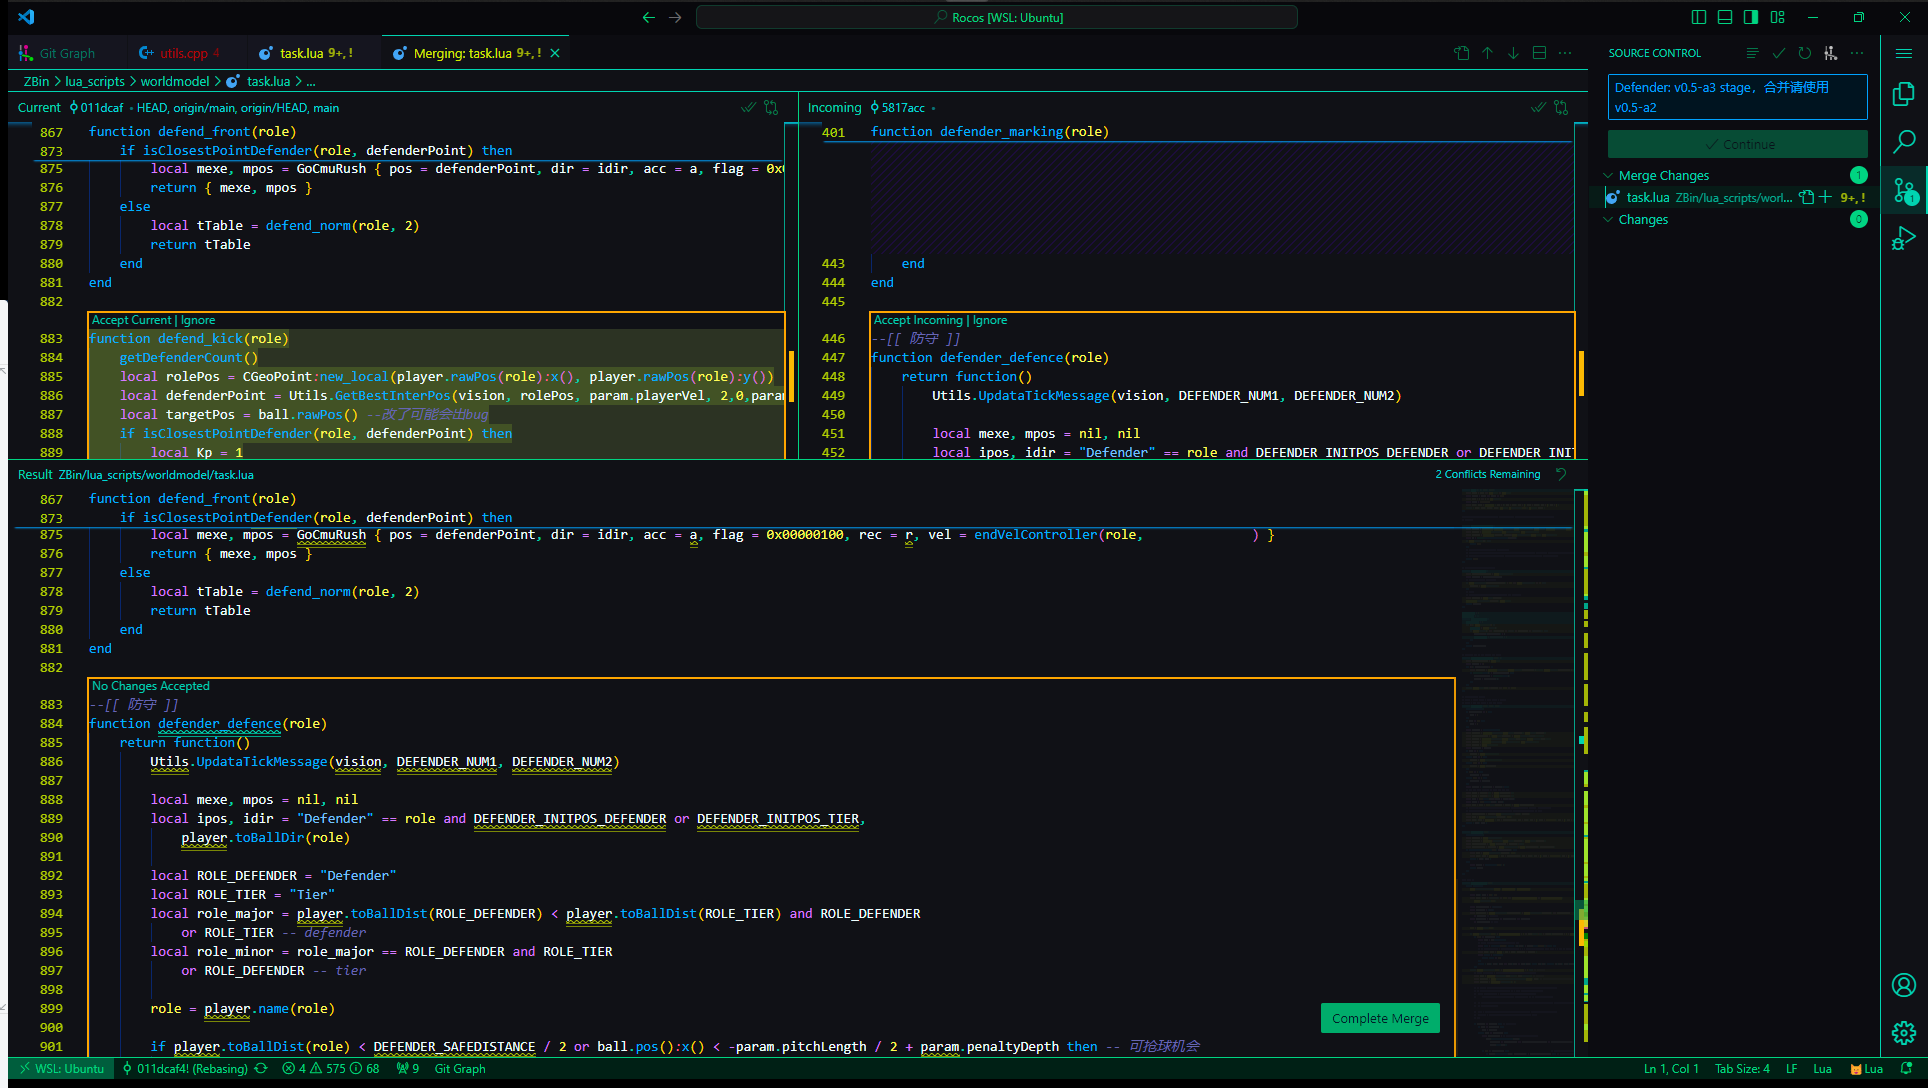The height and width of the screenshot is (1088, 1928).
Task: Open file icon beside task.lua in Merge Changes
Action: [1806, 197]
